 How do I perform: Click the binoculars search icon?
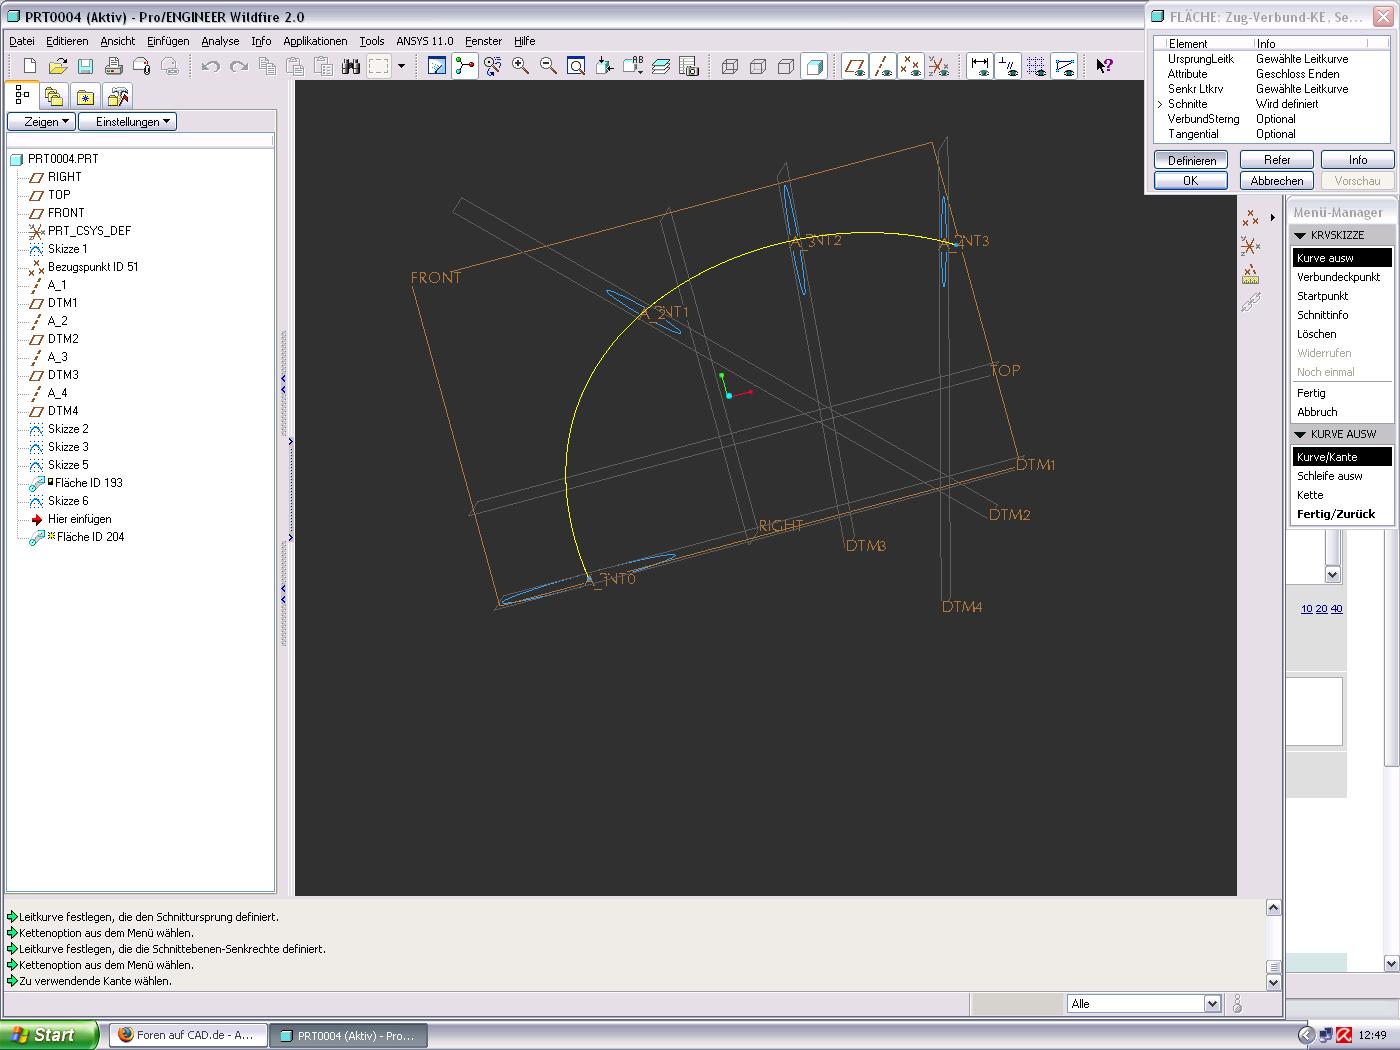point(350,66)
